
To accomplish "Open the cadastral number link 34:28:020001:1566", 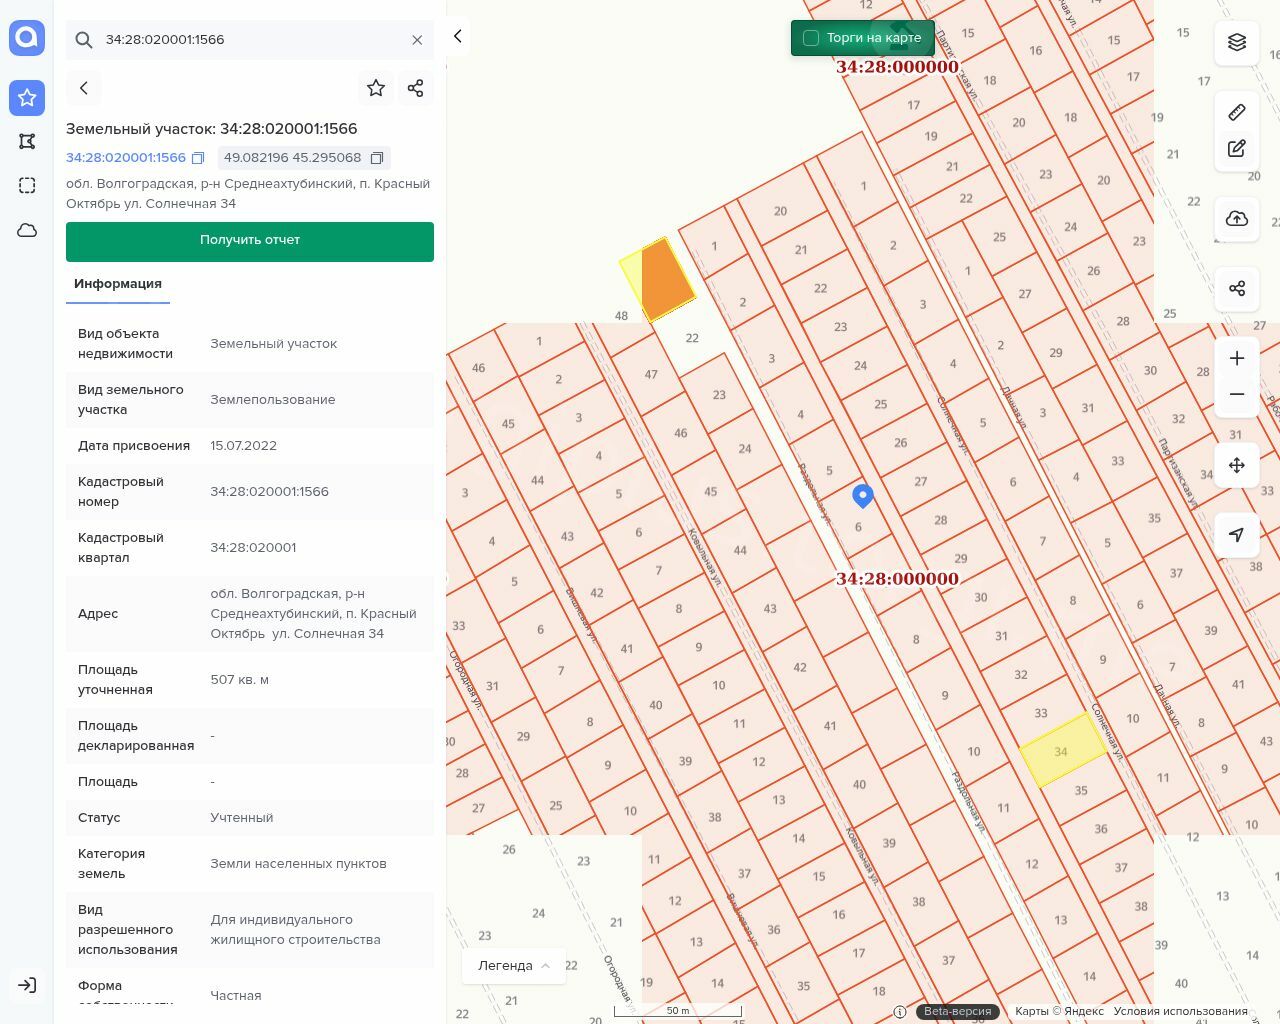I will click(126, 158).
